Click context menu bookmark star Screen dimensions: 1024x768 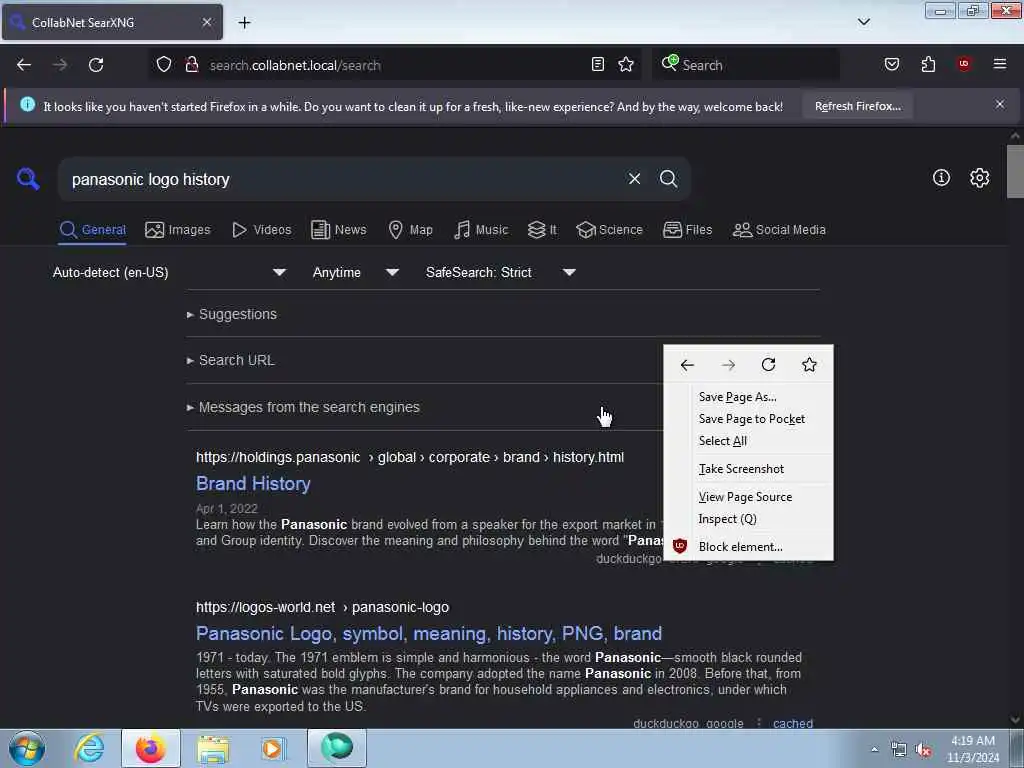point(809,364)
